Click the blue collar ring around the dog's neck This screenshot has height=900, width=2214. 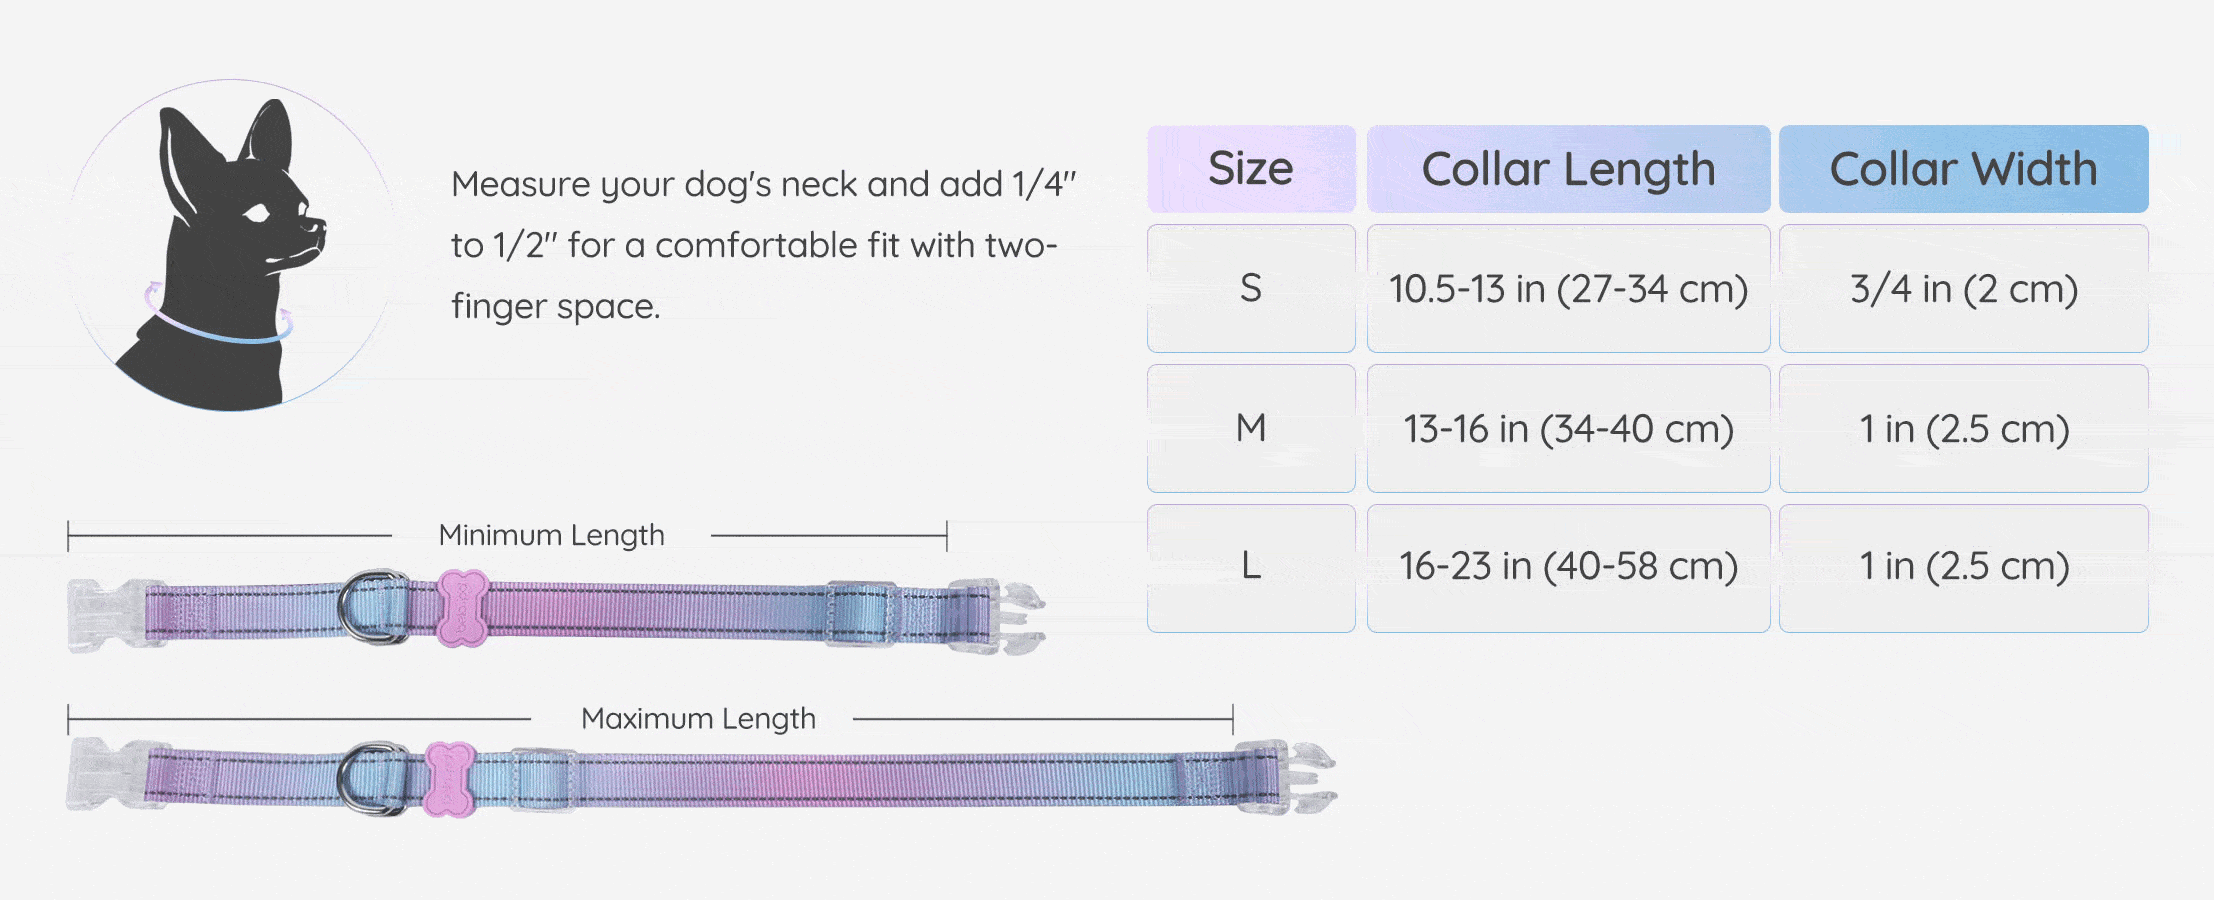pyautogui.click(x=220, y=332)
